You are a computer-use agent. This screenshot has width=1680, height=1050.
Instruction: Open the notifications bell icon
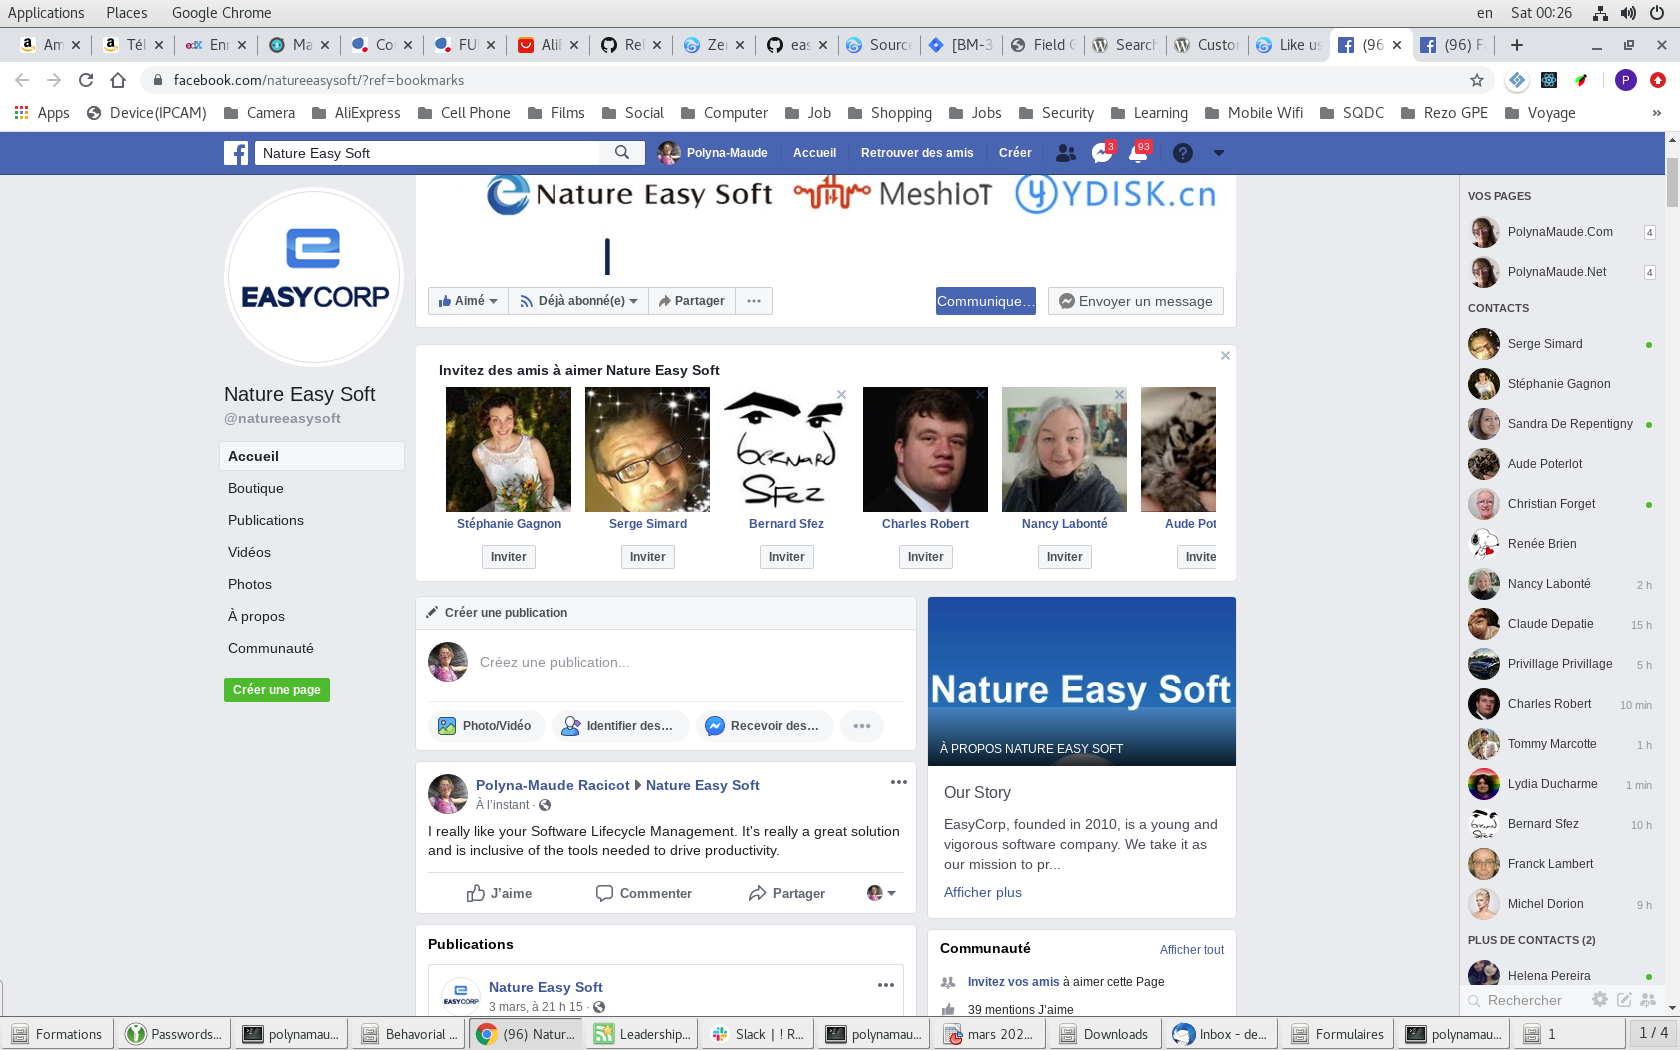coord(1138,153)
